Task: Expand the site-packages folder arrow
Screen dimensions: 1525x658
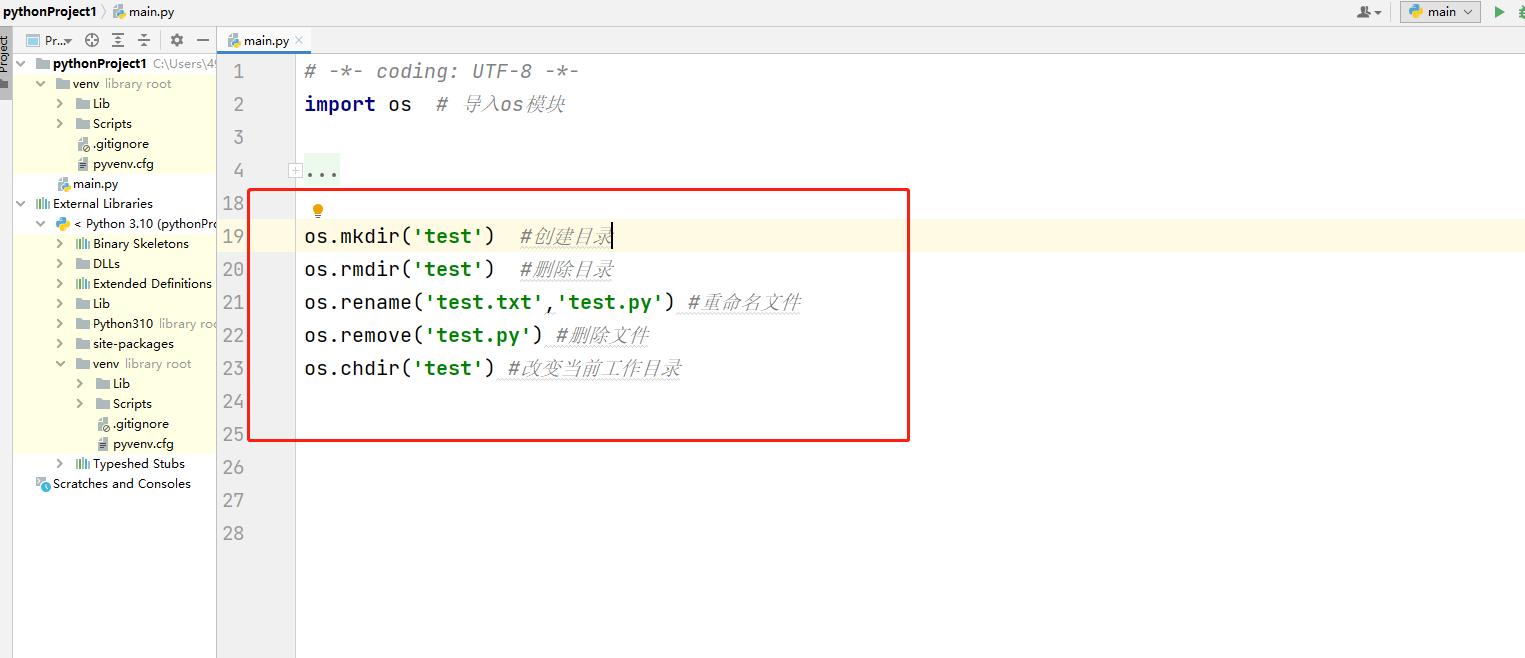Action: point(60,343)
